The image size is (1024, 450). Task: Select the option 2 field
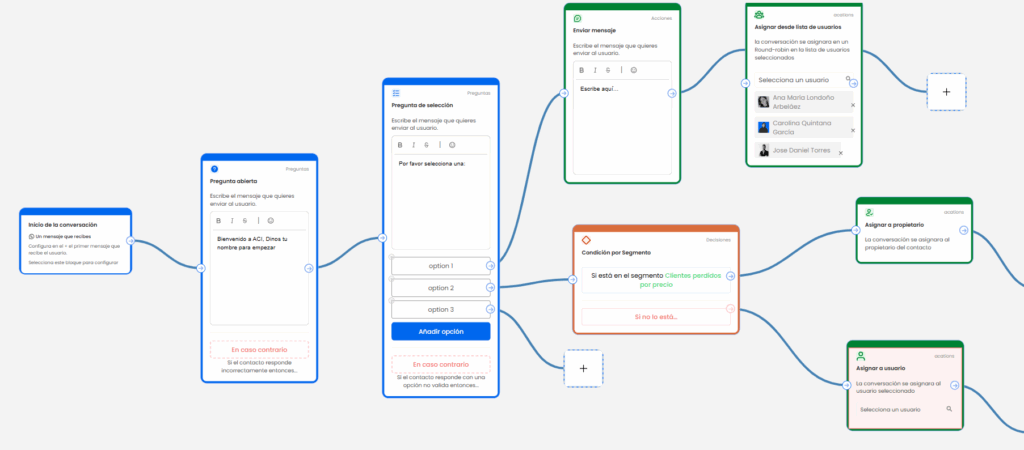440,288
